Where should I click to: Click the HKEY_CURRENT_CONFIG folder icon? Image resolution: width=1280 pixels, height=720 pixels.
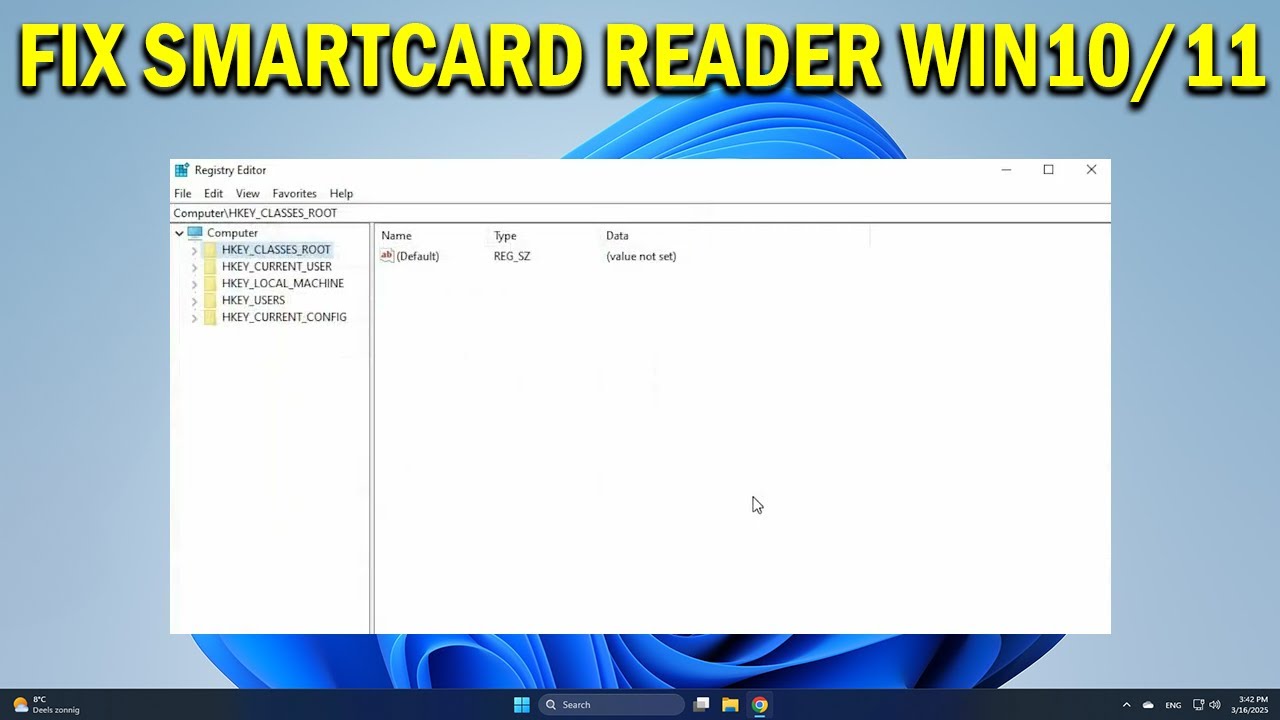click(210, 317)
